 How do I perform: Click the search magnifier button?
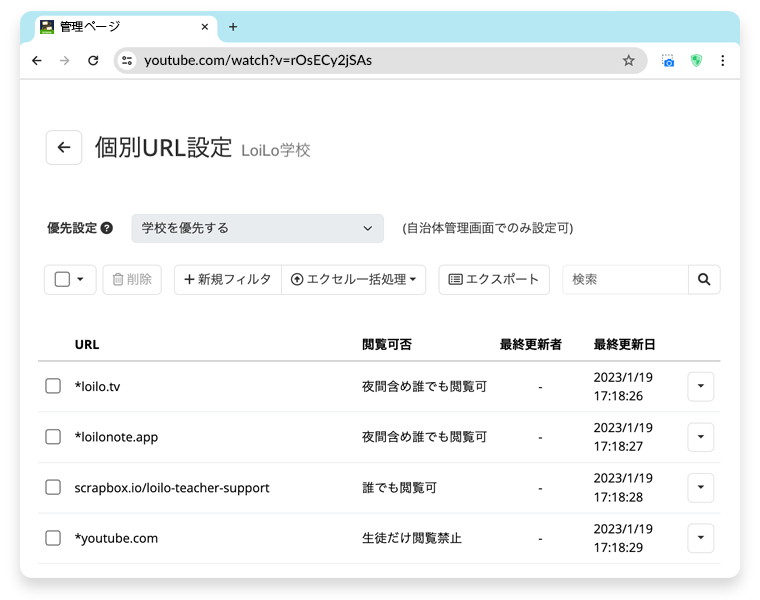tap(704, 279)
